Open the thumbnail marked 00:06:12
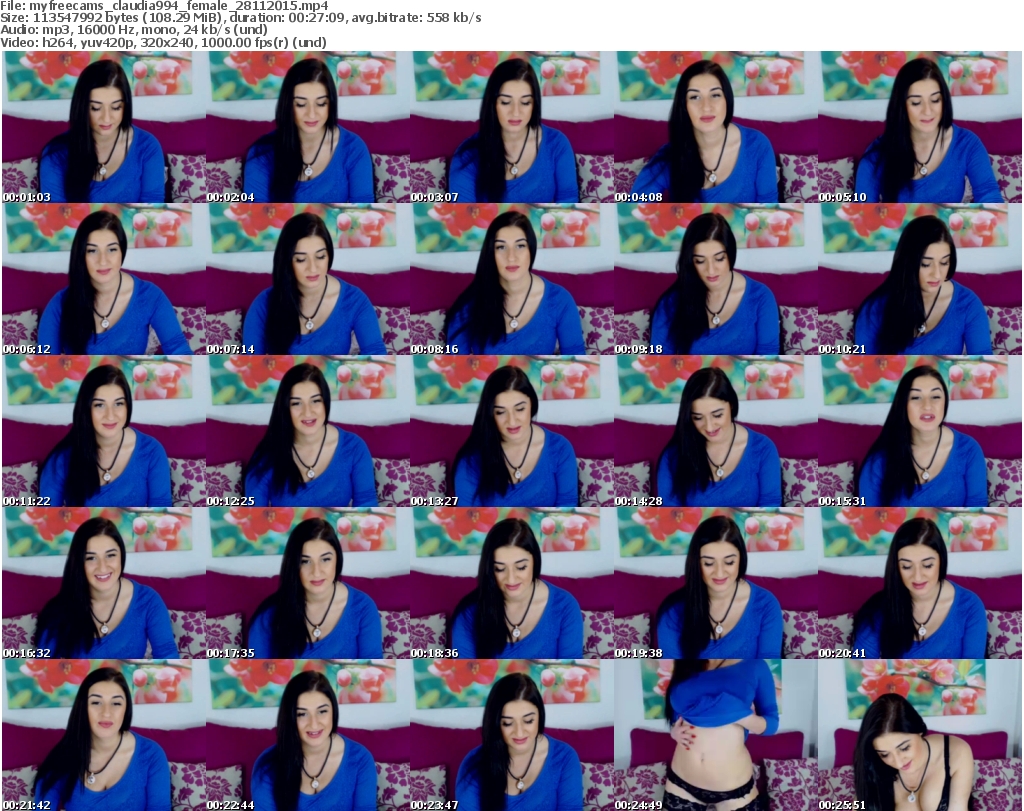 (104, 279)
